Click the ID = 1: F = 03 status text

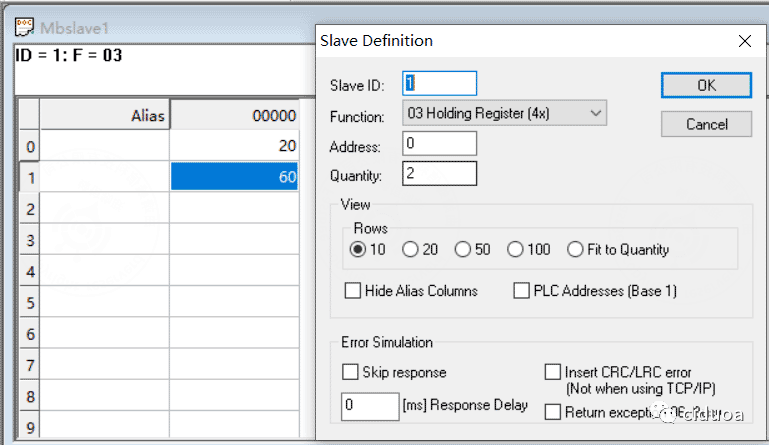point(69,55)
